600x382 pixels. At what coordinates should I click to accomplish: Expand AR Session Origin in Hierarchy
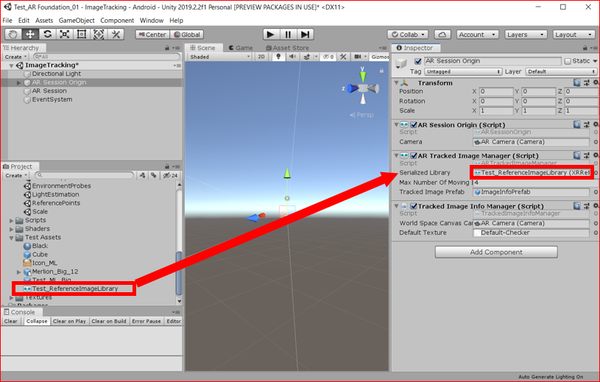(18, 83)
